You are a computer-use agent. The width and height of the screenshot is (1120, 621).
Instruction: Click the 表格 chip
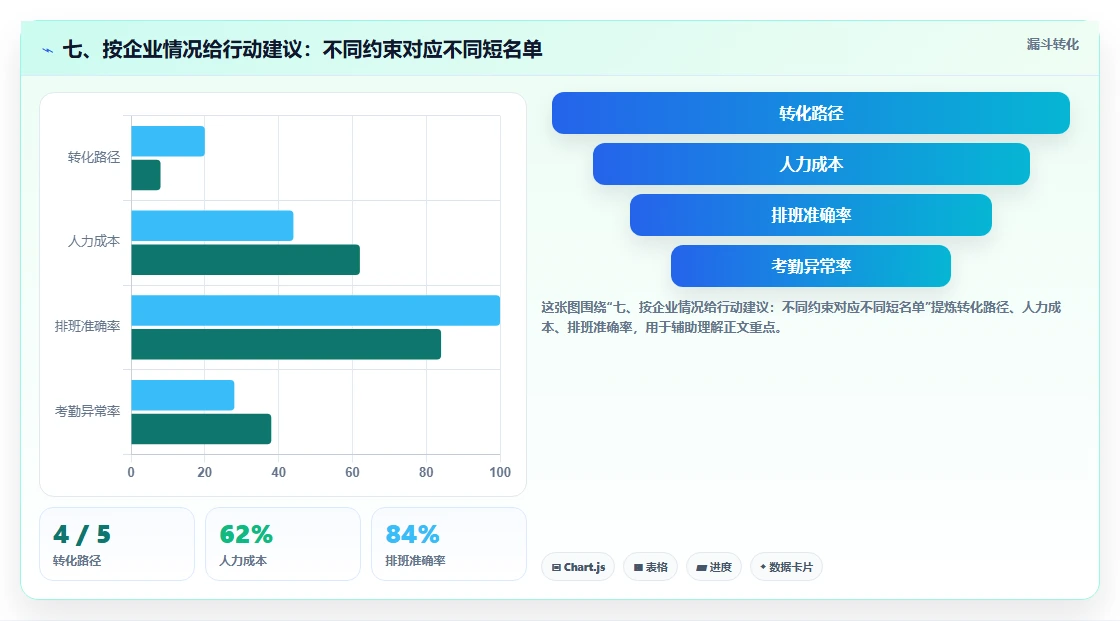pyautogui.click(x=650, y=567)
